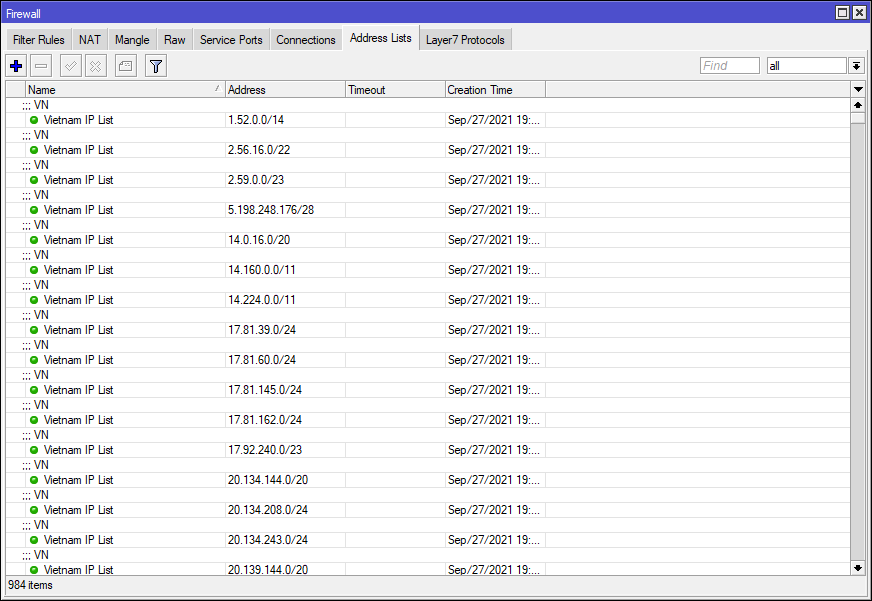Click the Disable X toolbar icon

tap(95, 66)
